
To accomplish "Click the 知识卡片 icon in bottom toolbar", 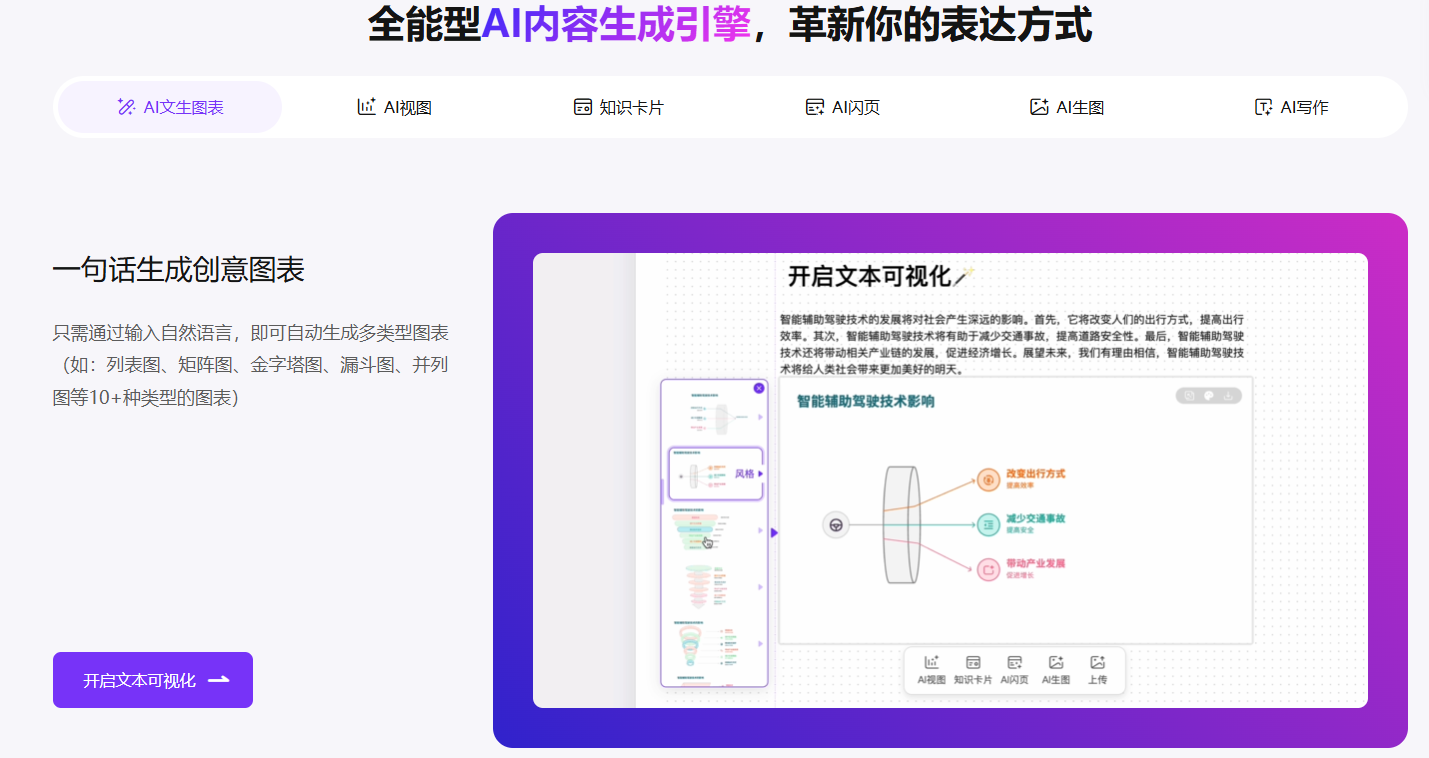I will point(972,669).
